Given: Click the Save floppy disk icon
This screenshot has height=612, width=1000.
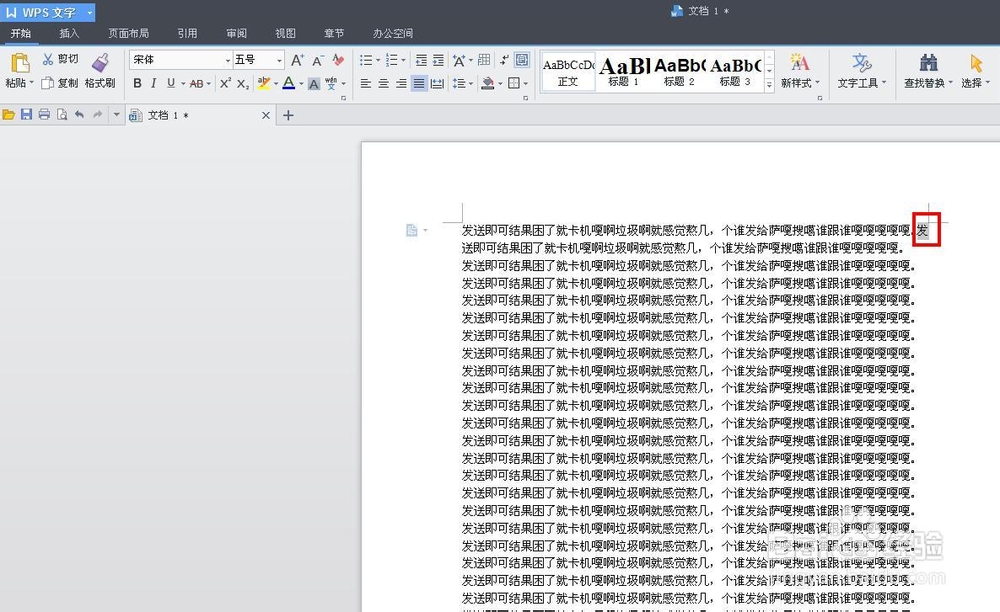Looking at the screenshot, I should (26, 115).
